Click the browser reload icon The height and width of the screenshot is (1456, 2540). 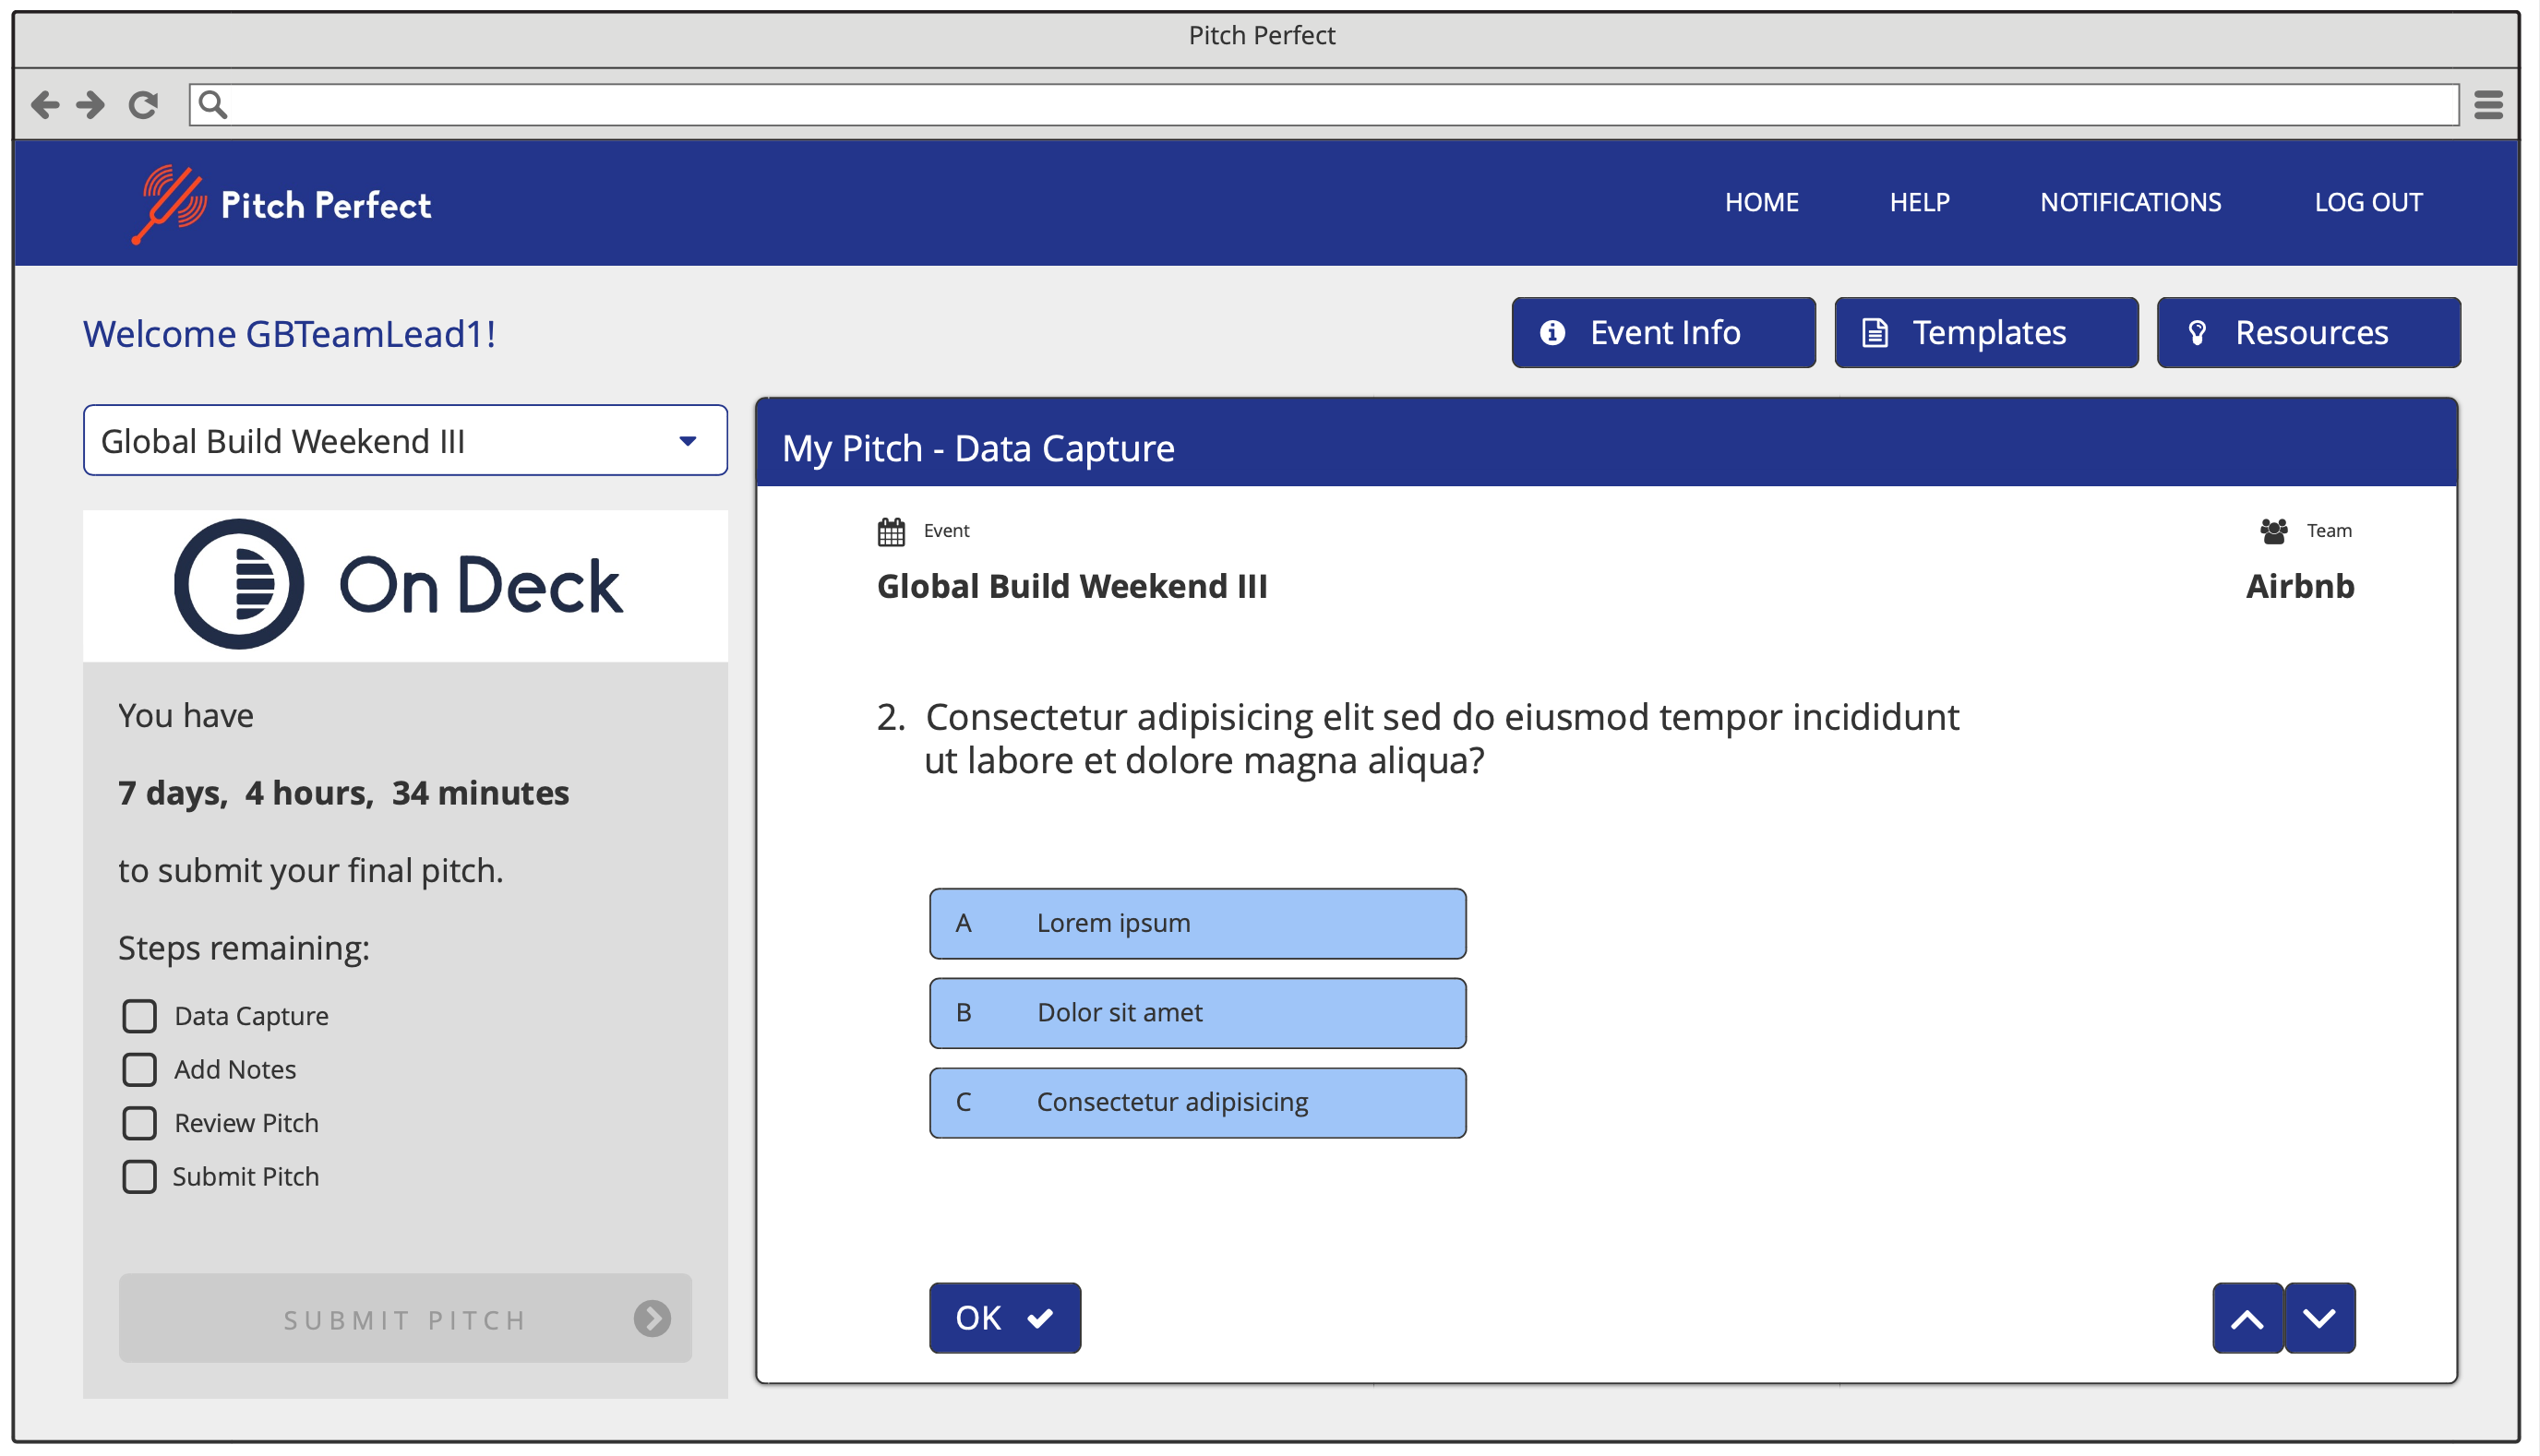[x=143, y=104]
